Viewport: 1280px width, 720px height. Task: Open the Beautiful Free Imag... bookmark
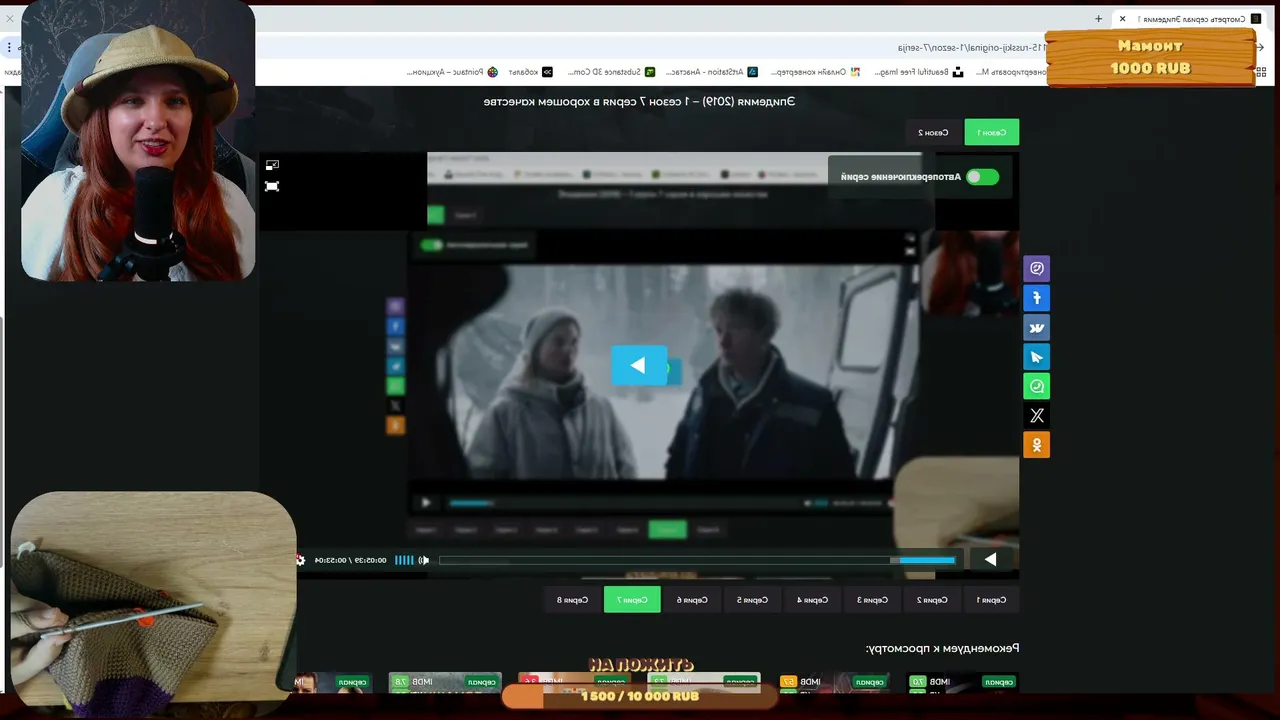point(918,72)
